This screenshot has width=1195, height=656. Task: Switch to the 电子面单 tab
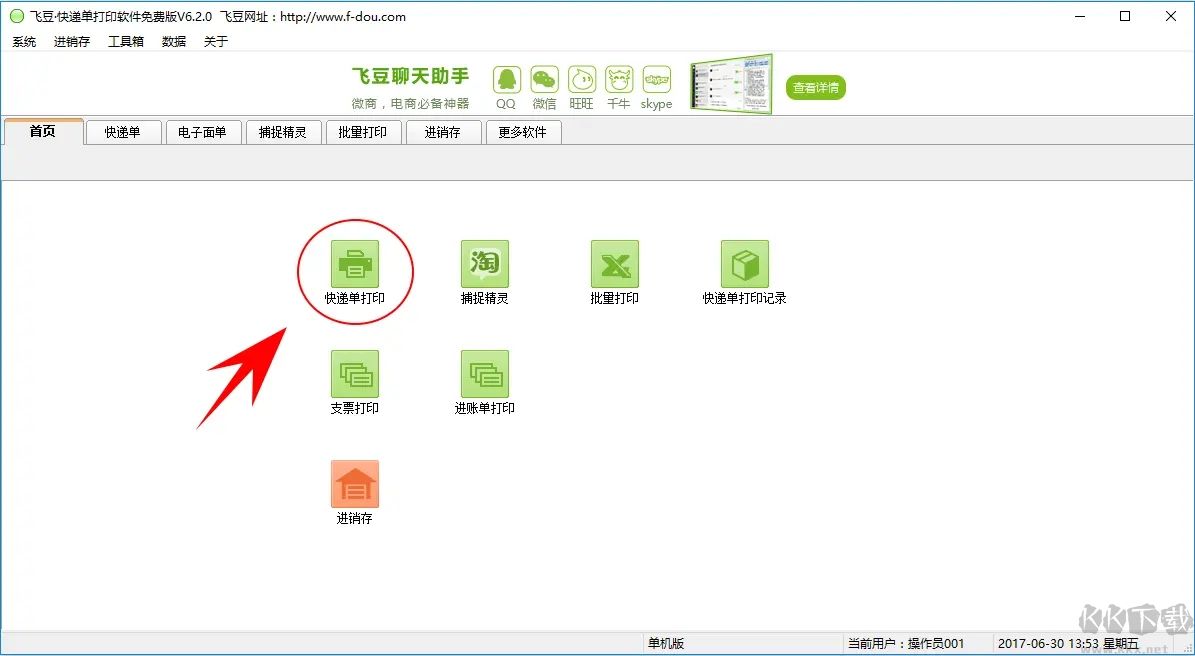coord(203,133)
